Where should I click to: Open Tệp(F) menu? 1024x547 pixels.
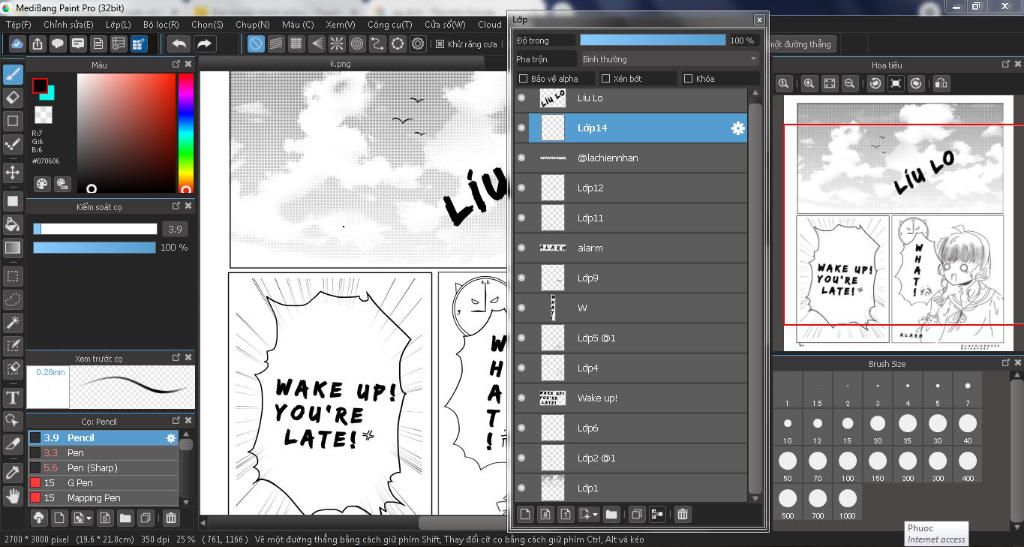pos(18,25)
